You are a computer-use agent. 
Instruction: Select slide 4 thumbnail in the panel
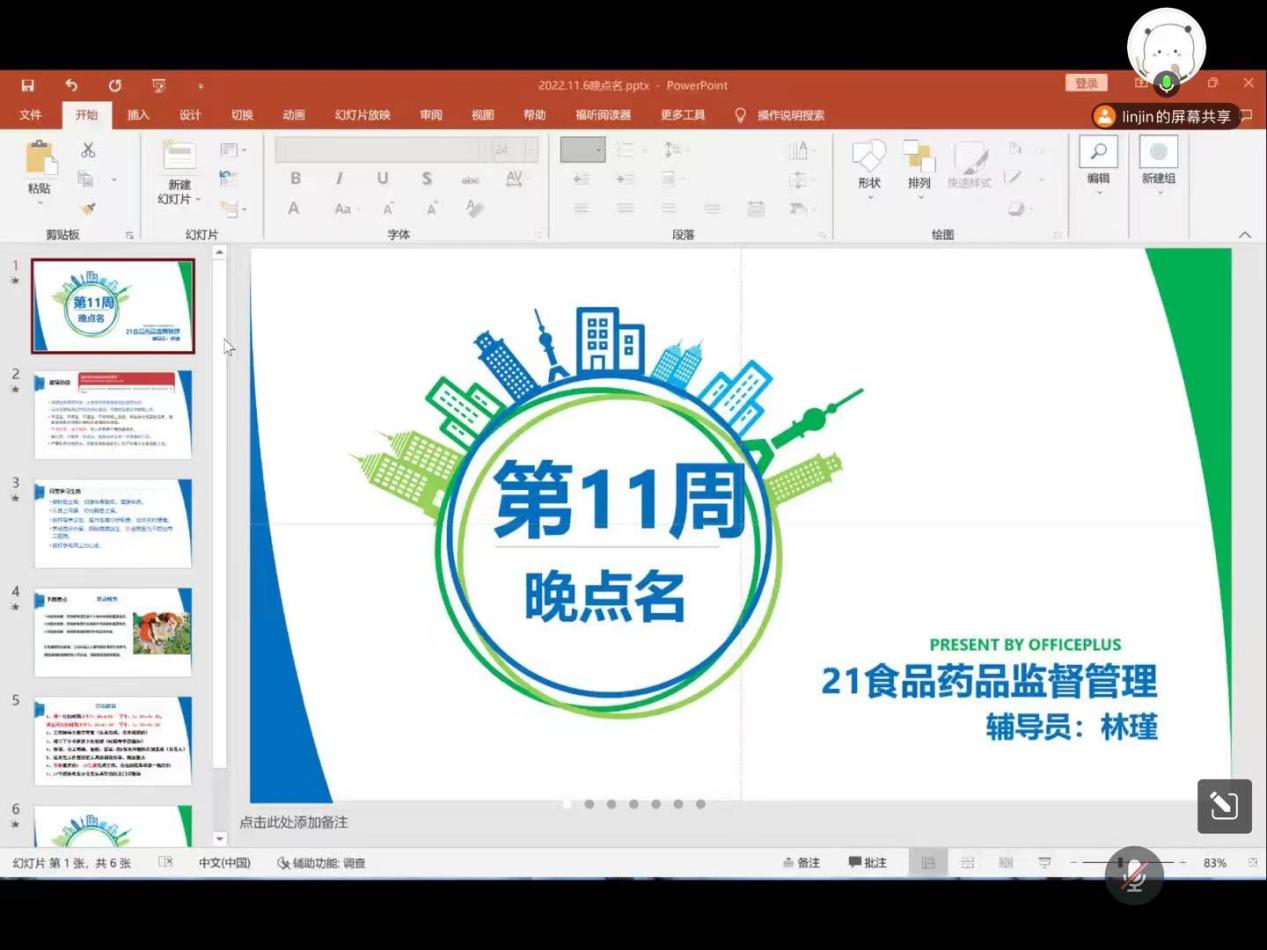coord(112,632)
